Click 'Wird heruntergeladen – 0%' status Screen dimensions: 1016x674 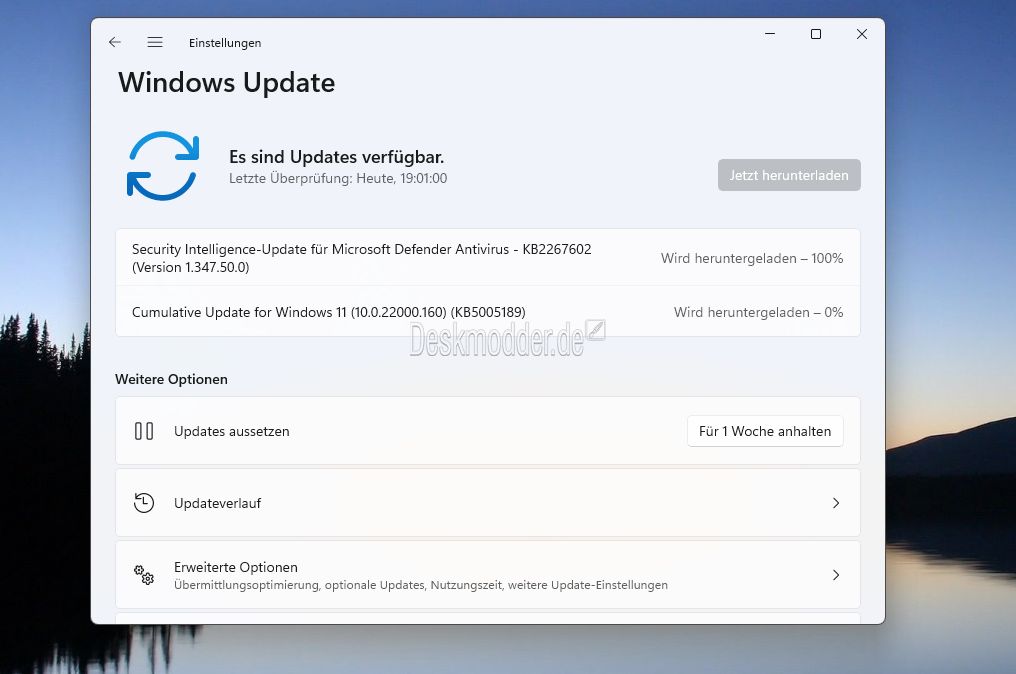(x=758, y=312)
